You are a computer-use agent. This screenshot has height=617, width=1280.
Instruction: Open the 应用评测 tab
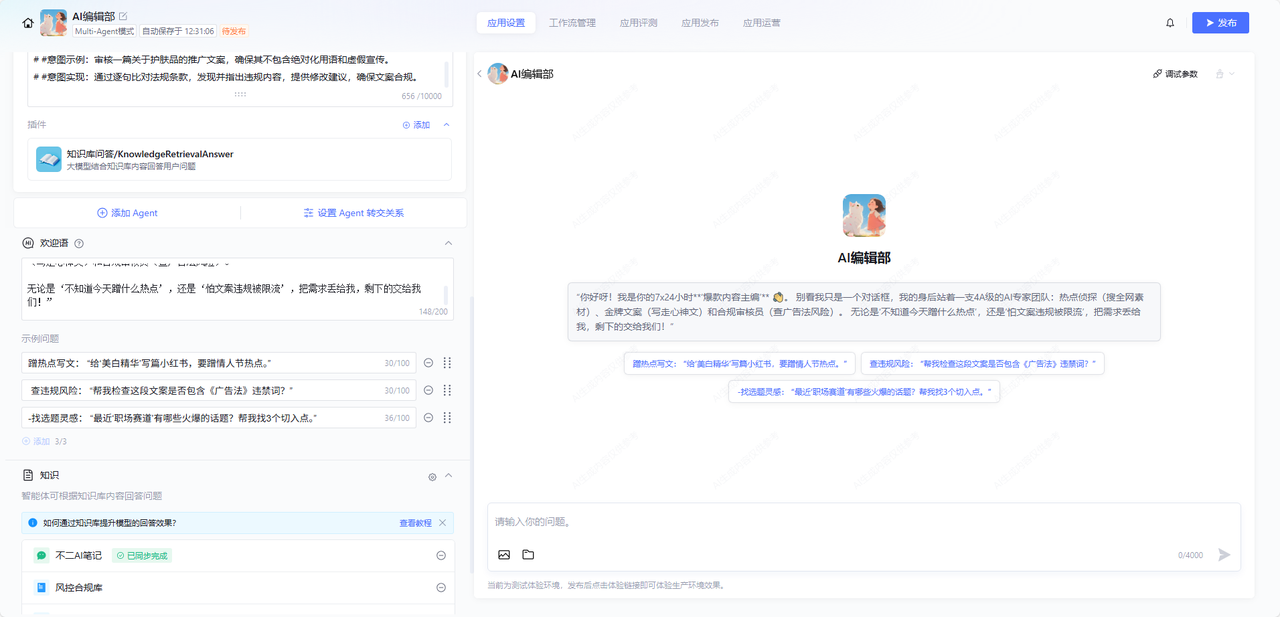(x=638, y=23)
